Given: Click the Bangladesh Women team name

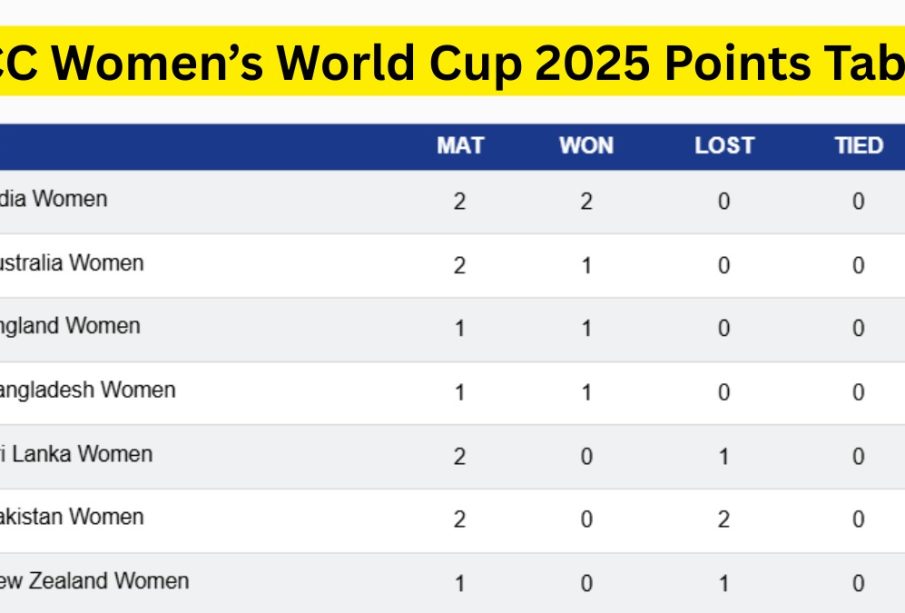Looking at the screenshot, I should (x=88, y=390).
